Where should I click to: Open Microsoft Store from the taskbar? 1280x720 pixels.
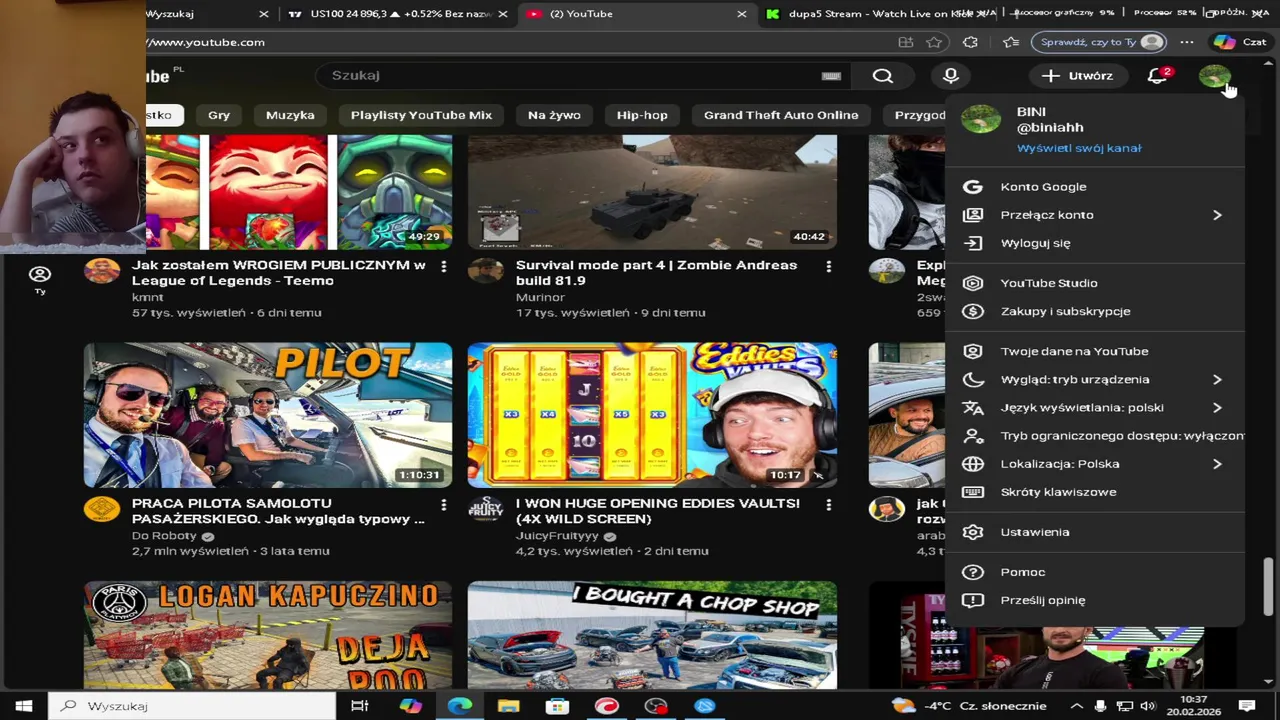pos(557,706)
